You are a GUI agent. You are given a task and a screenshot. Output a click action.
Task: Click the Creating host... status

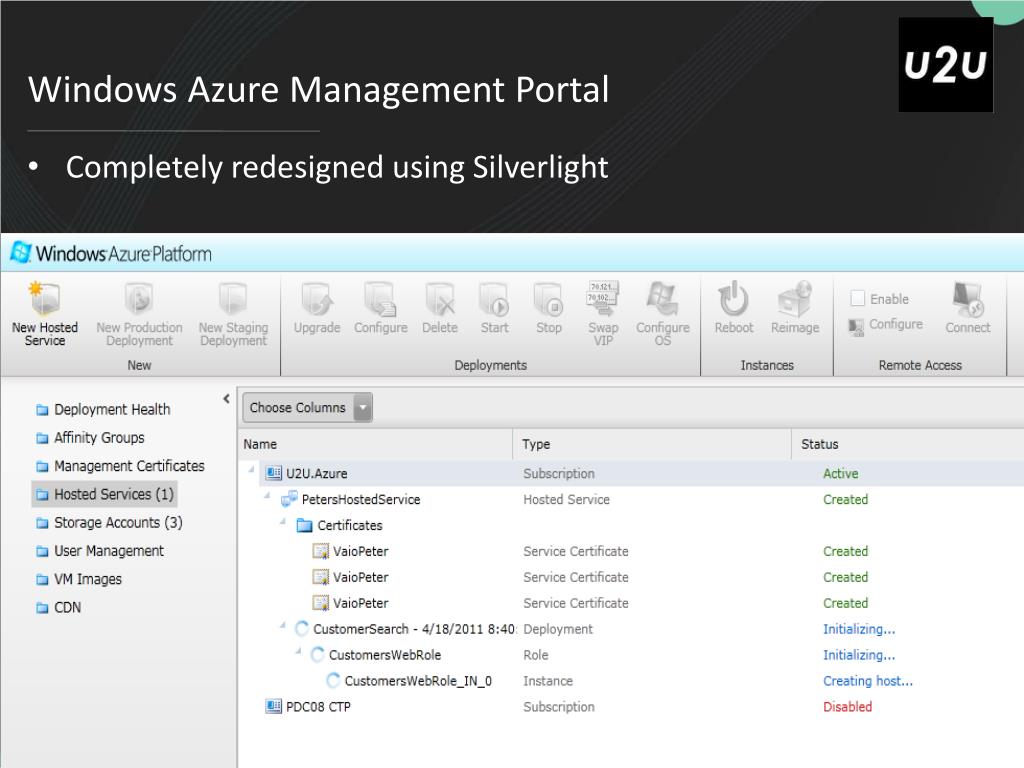pos(868,680)
